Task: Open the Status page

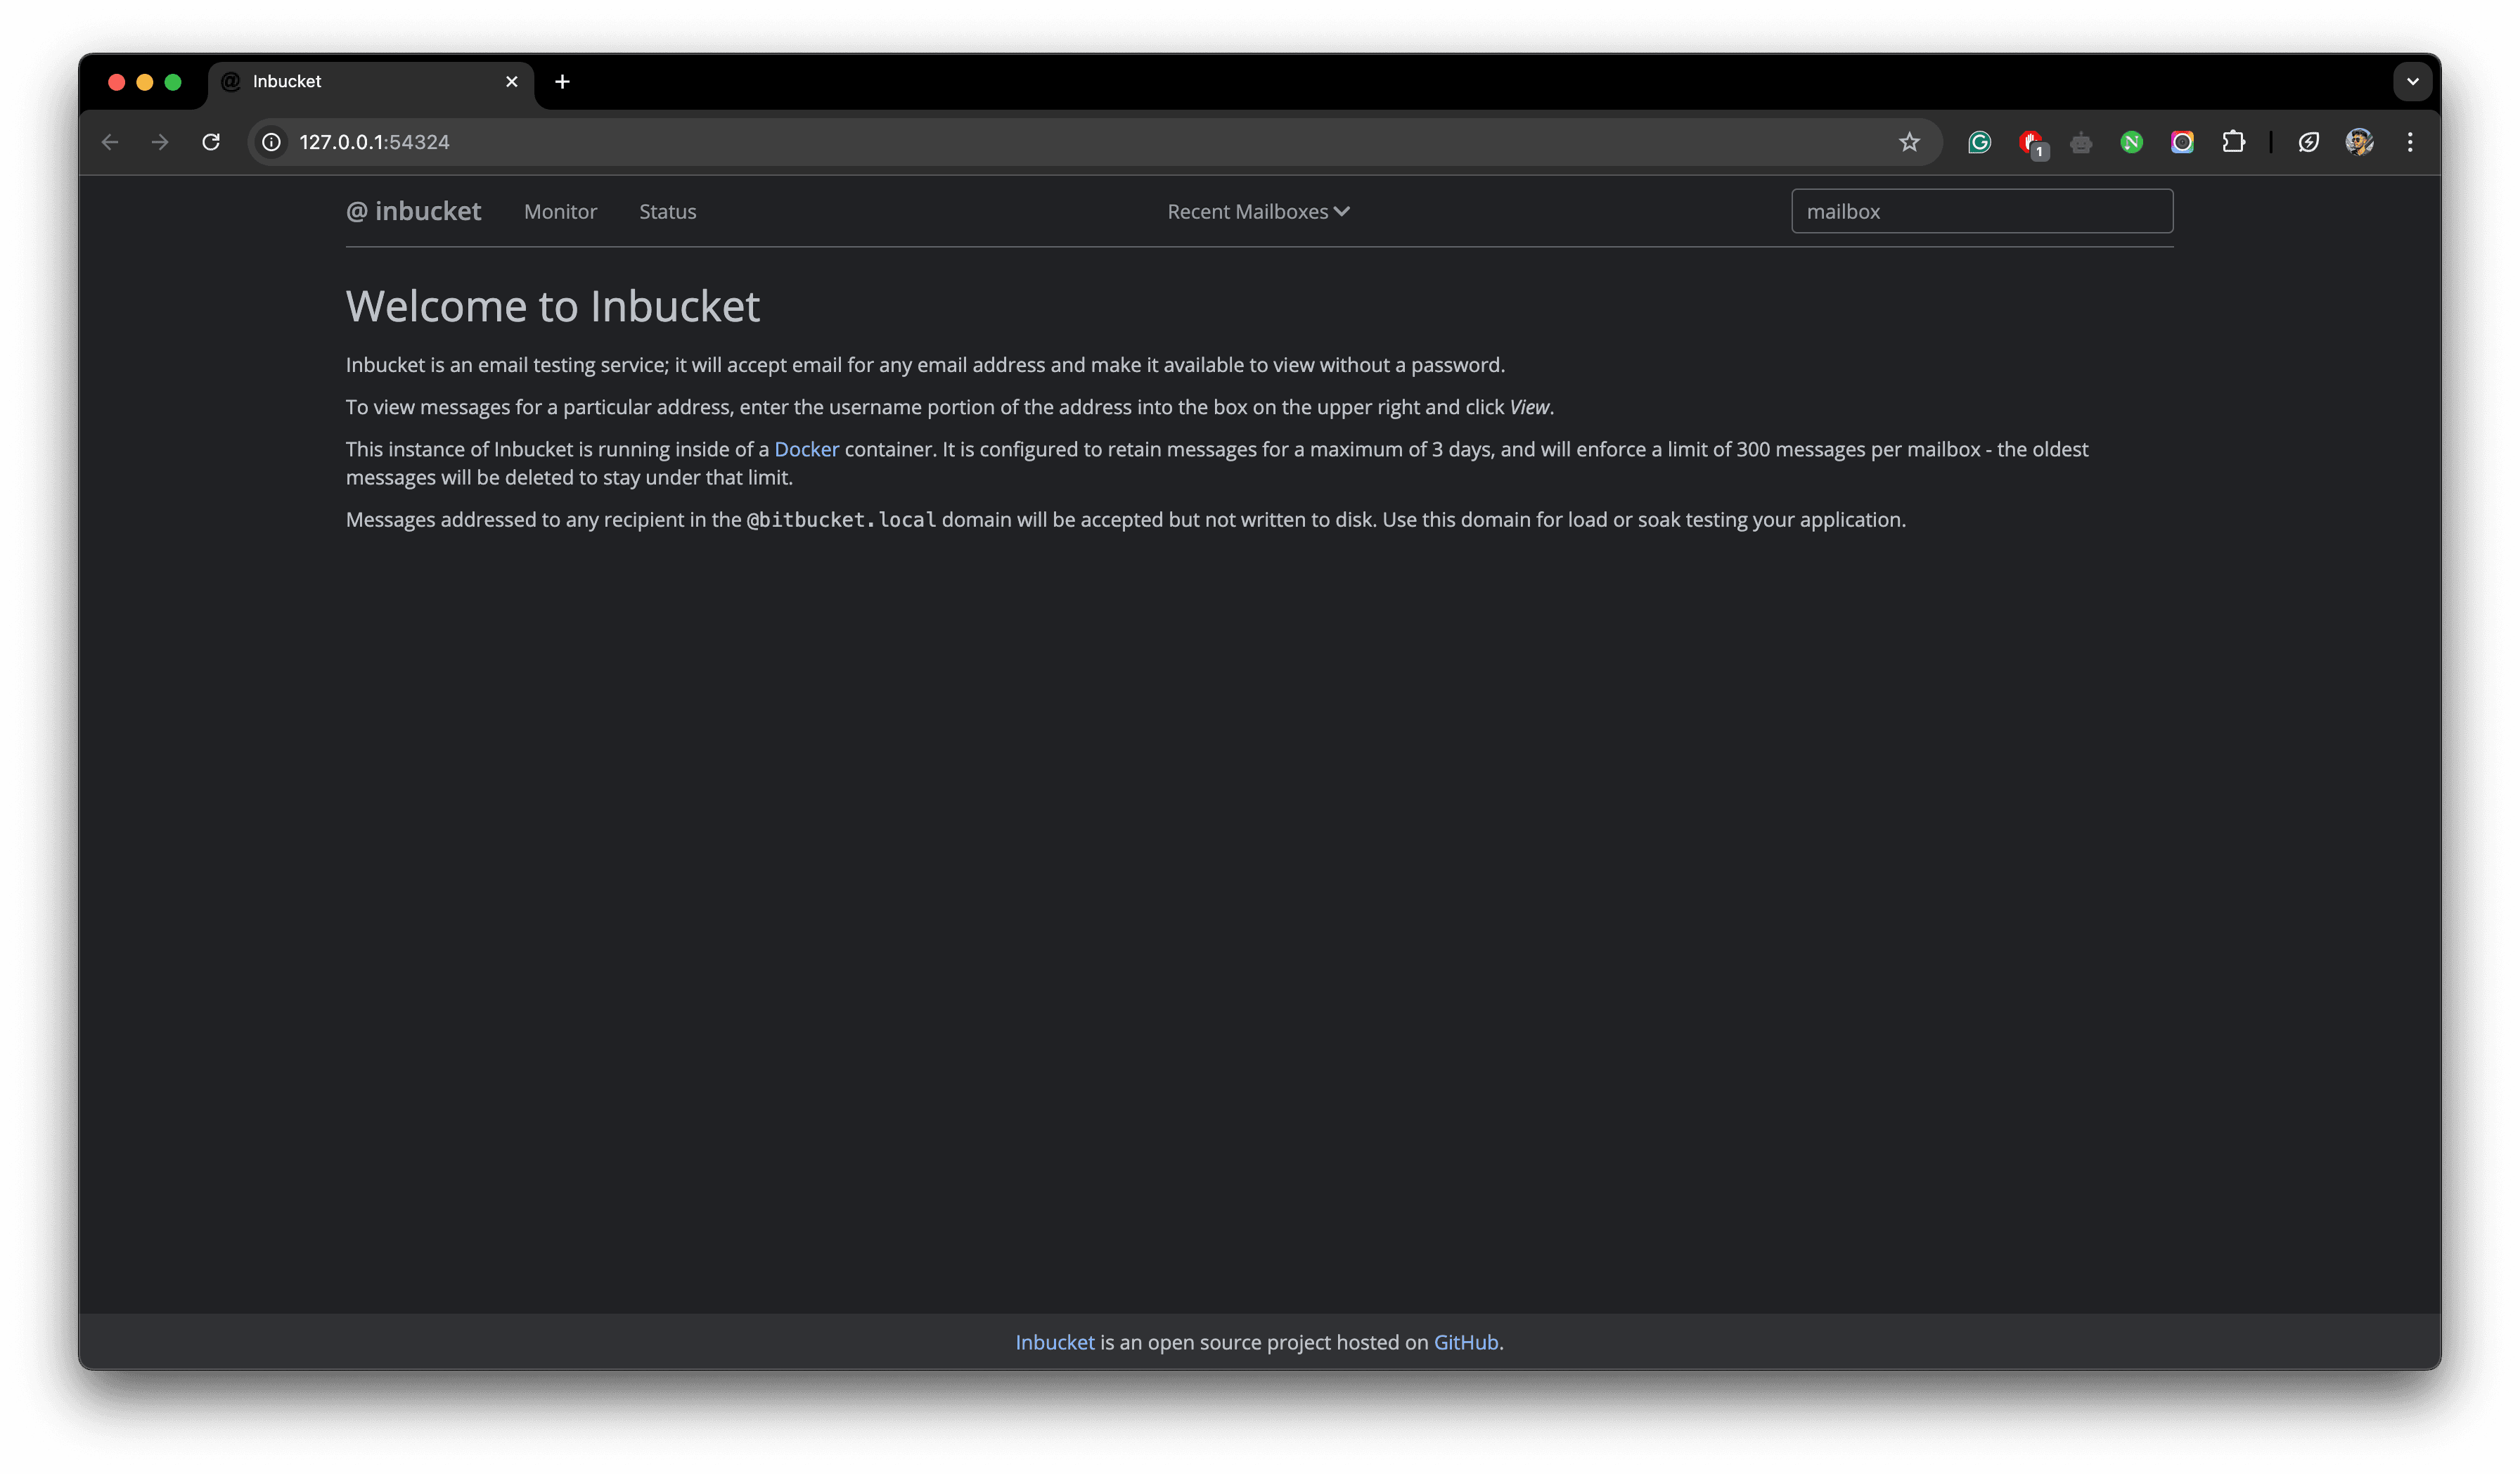Action: coord(668,212)
